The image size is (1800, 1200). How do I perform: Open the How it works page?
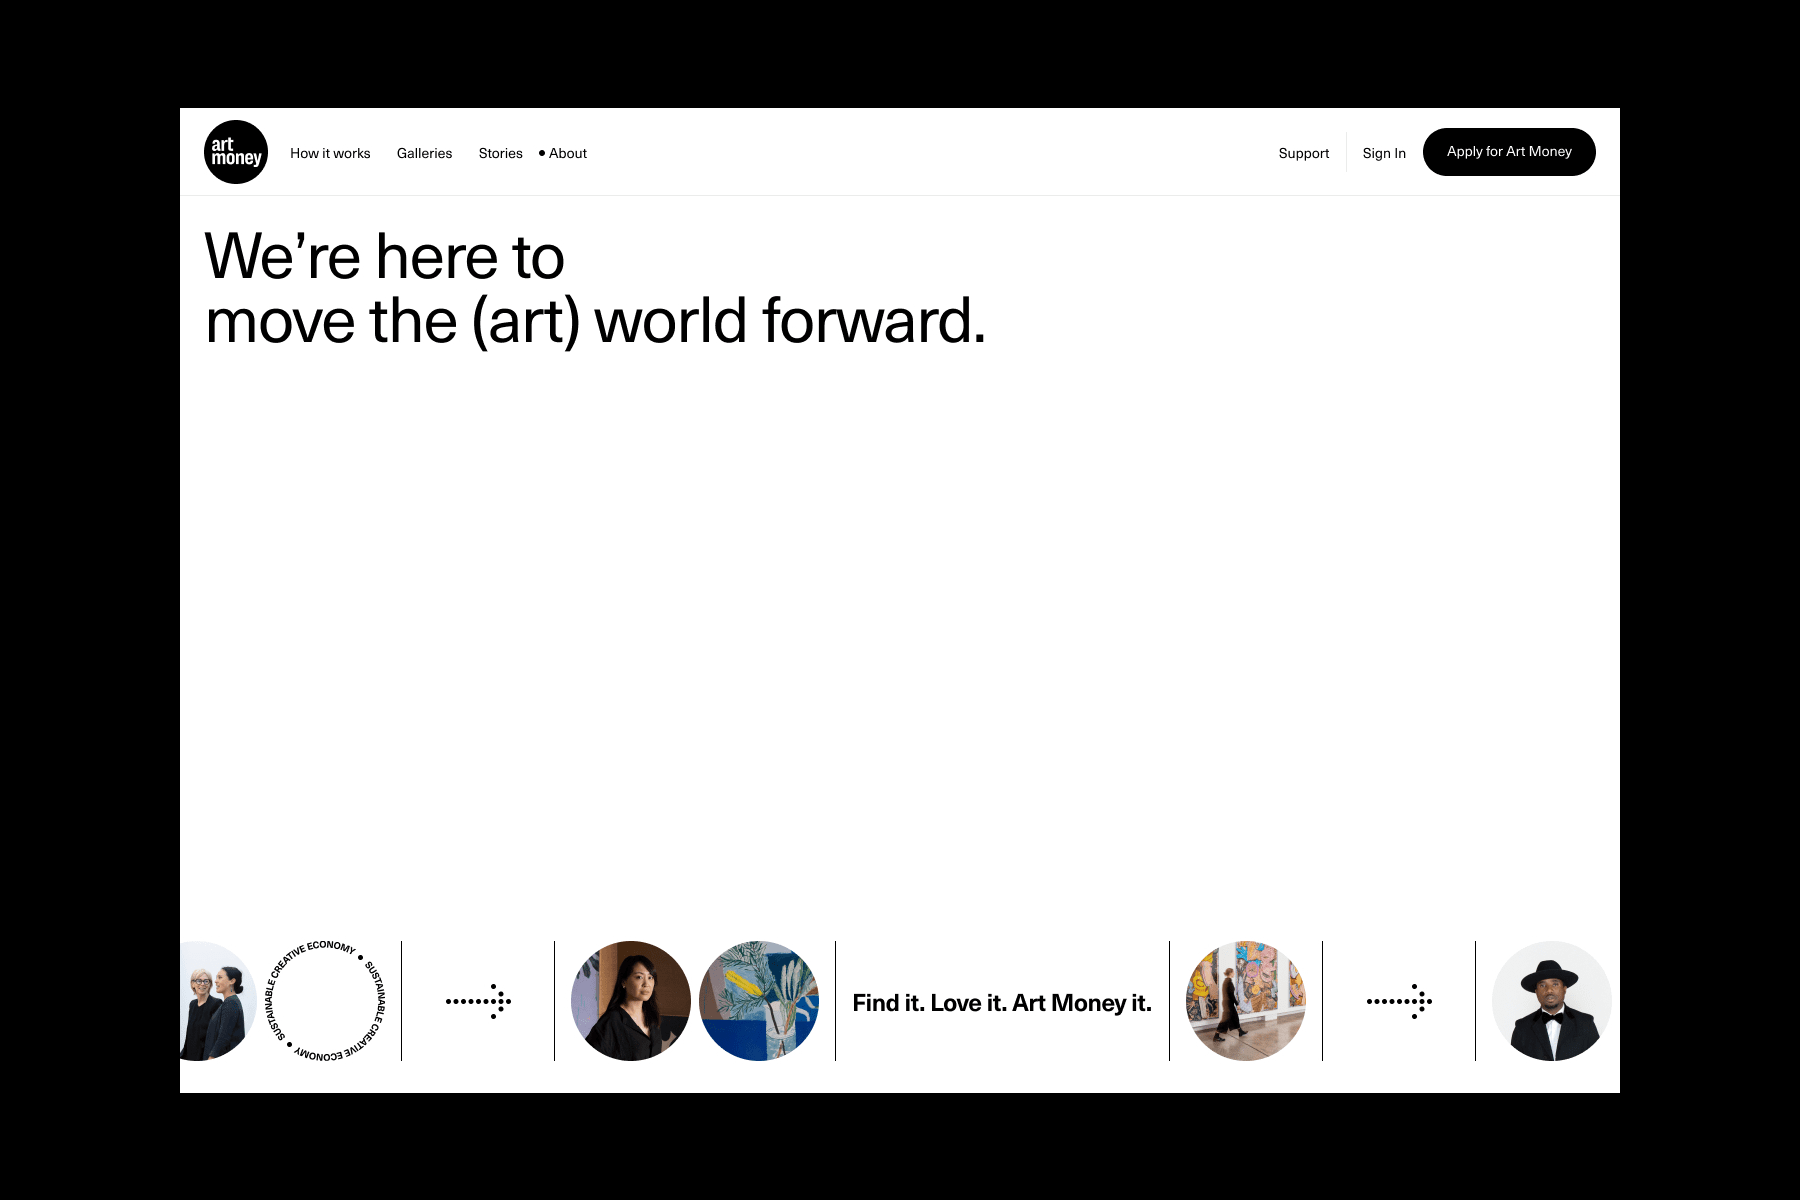(x=330, y=153)
